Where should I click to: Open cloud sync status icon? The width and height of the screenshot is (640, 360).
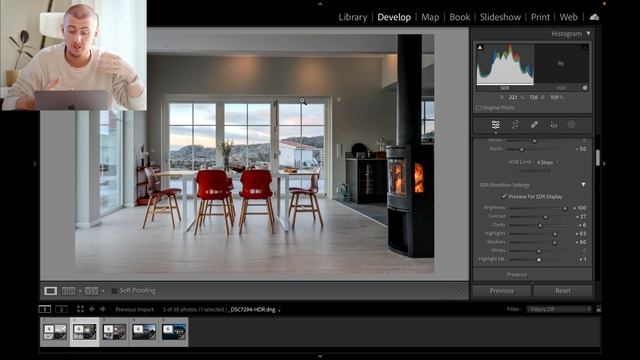[594, 17]
